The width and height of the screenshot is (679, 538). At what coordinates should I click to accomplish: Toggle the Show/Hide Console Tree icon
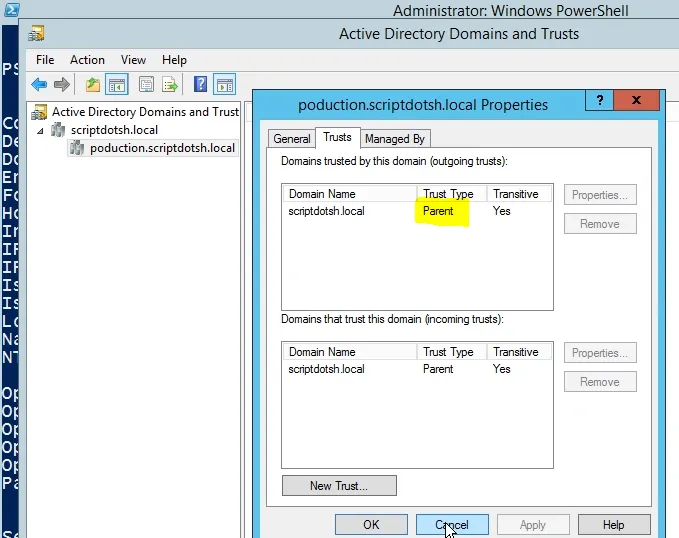pos(117,84)
